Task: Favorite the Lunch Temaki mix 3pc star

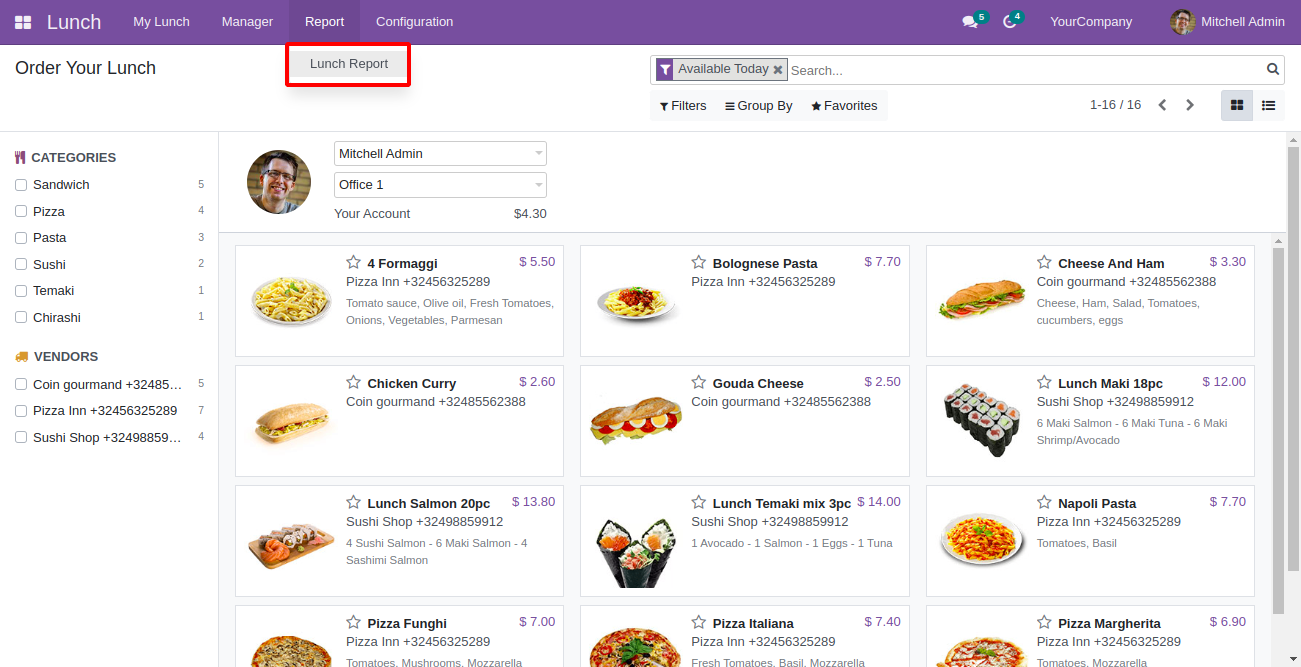Action: coord(699,502)
